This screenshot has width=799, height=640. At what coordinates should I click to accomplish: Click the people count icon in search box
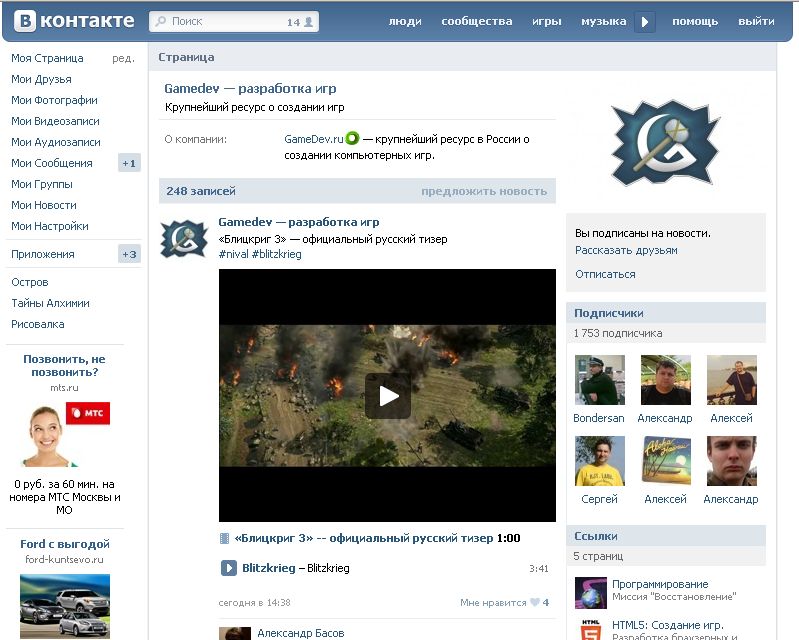click(x=308, y=22)
